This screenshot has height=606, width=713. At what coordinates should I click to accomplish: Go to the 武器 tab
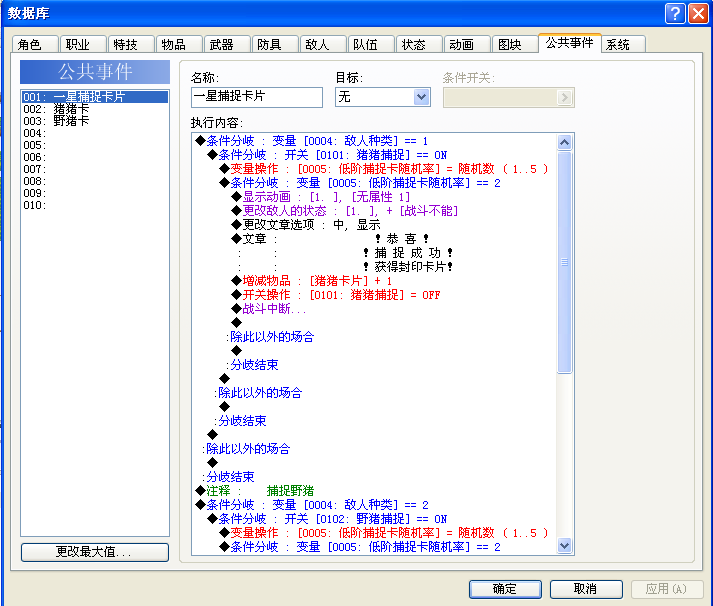pyautogui.click(x=227, y=45)
